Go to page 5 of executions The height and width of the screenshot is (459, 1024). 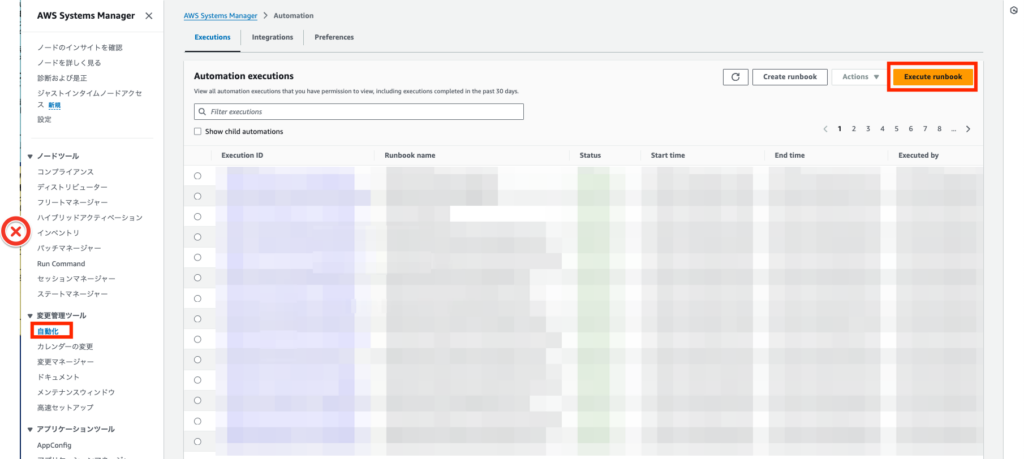tap(897, 129)
